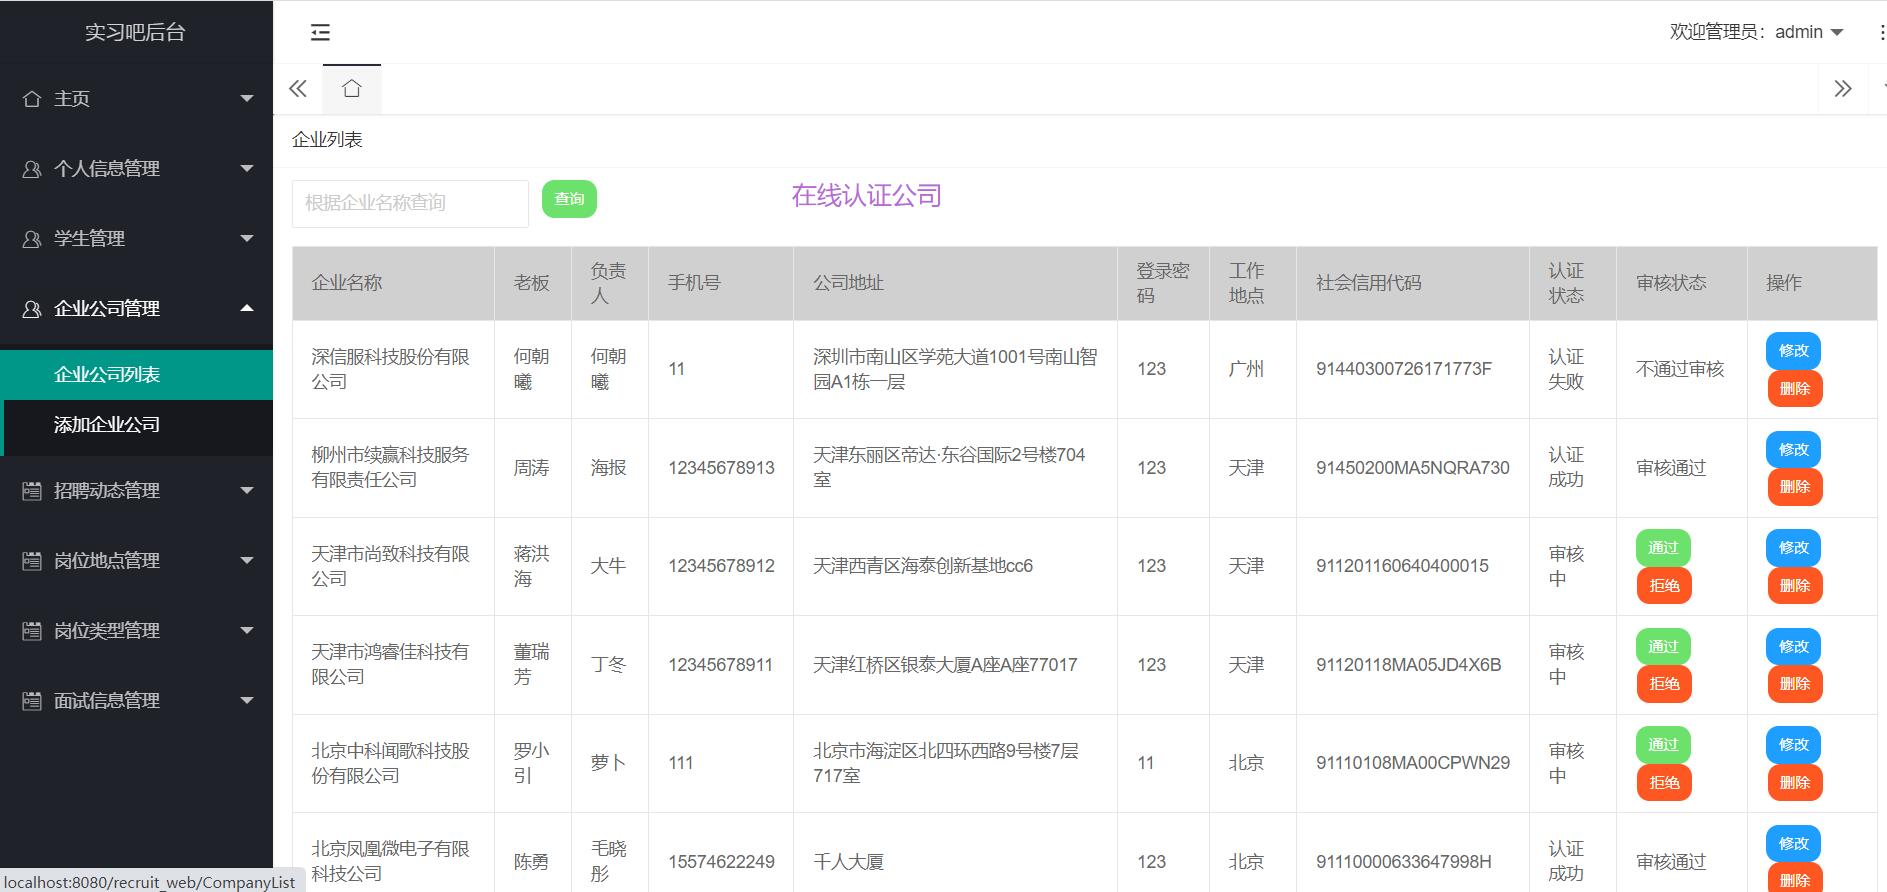The width and height of the screenshot is (1887, 892).
Task: Click the 实习吧后台 sidebar title
Action: click(135, 32)
